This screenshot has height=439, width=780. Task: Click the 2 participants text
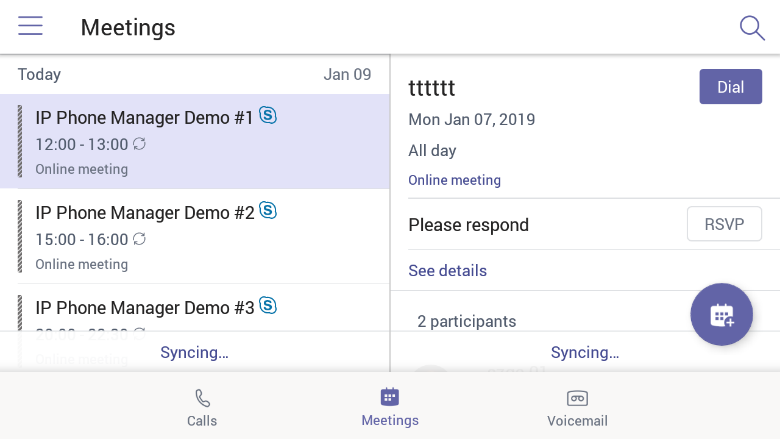click(x=467, y=321)
